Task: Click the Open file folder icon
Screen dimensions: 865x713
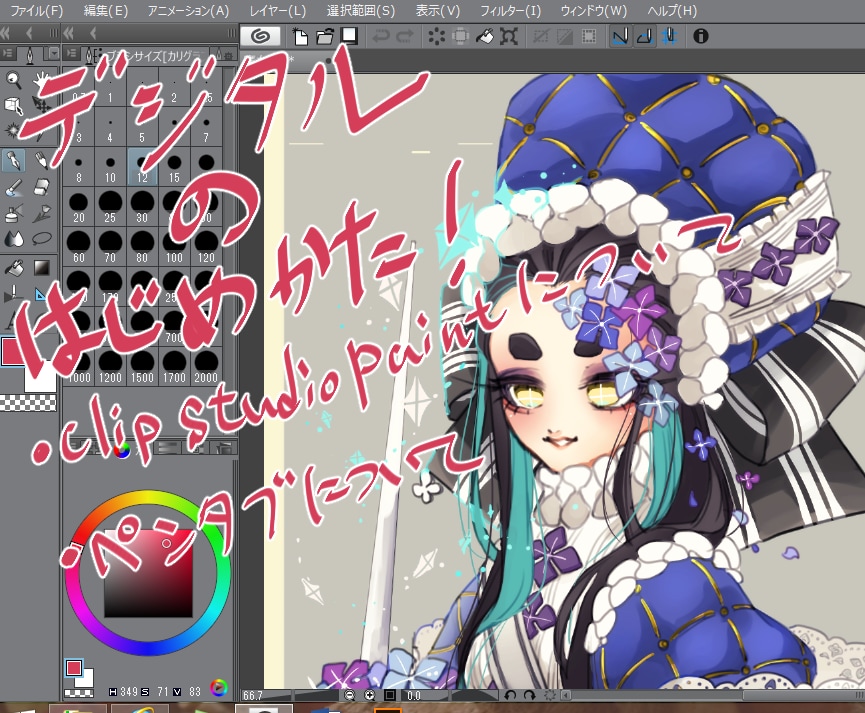Action: click(x=325, y=36)
